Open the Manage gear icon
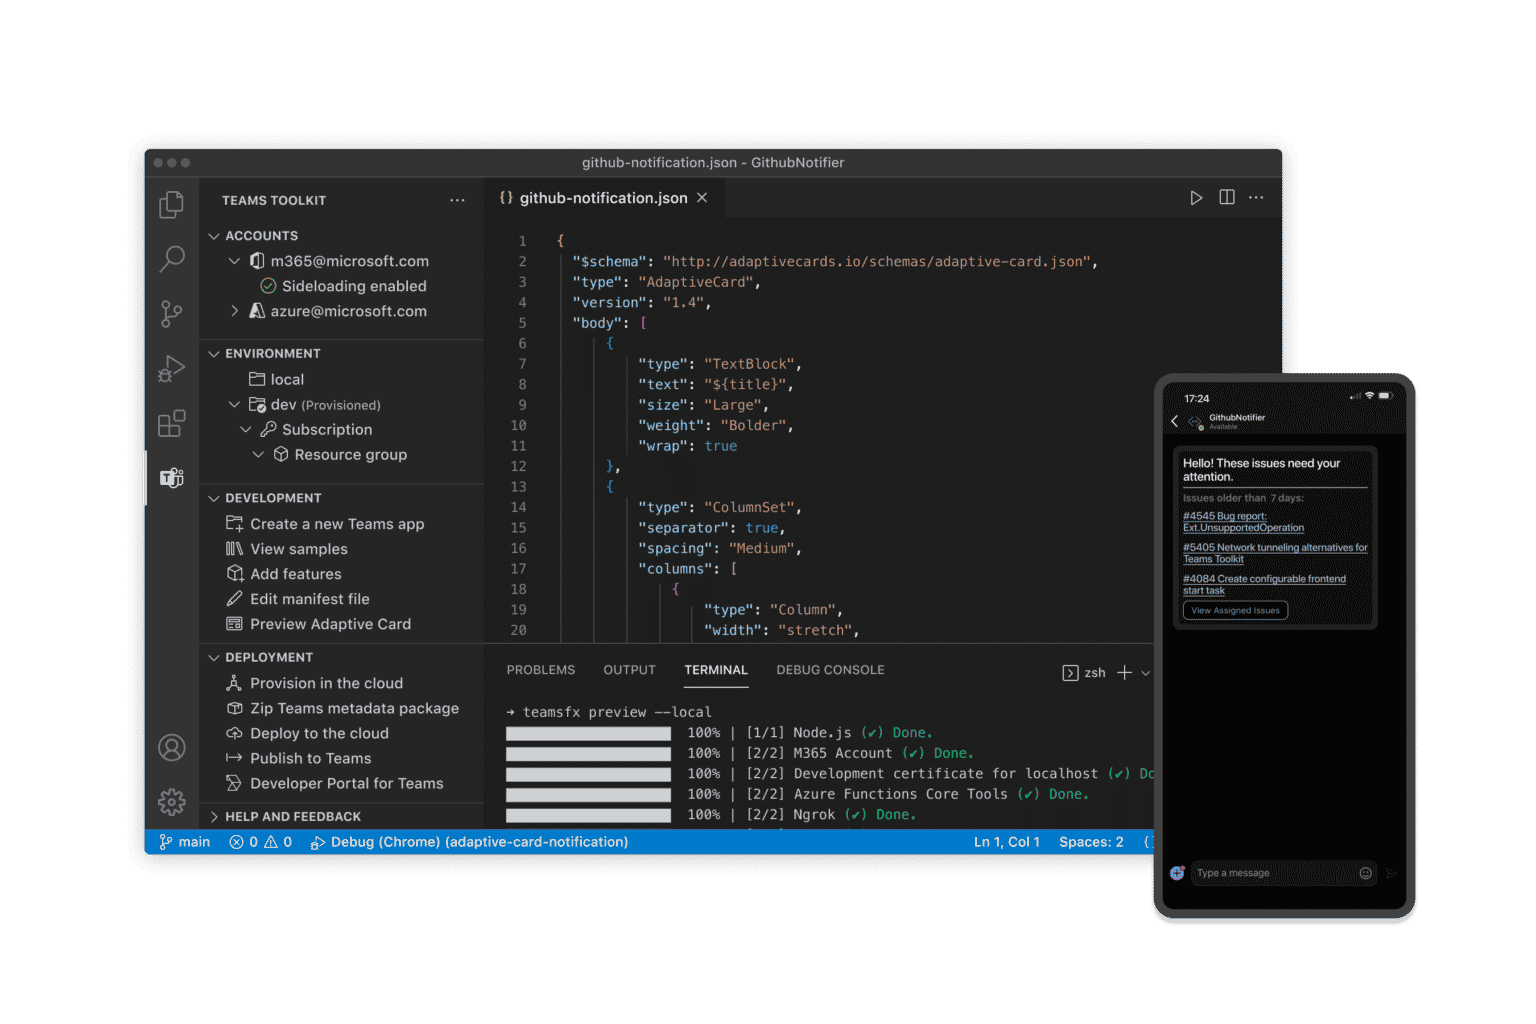 (172, 801)
